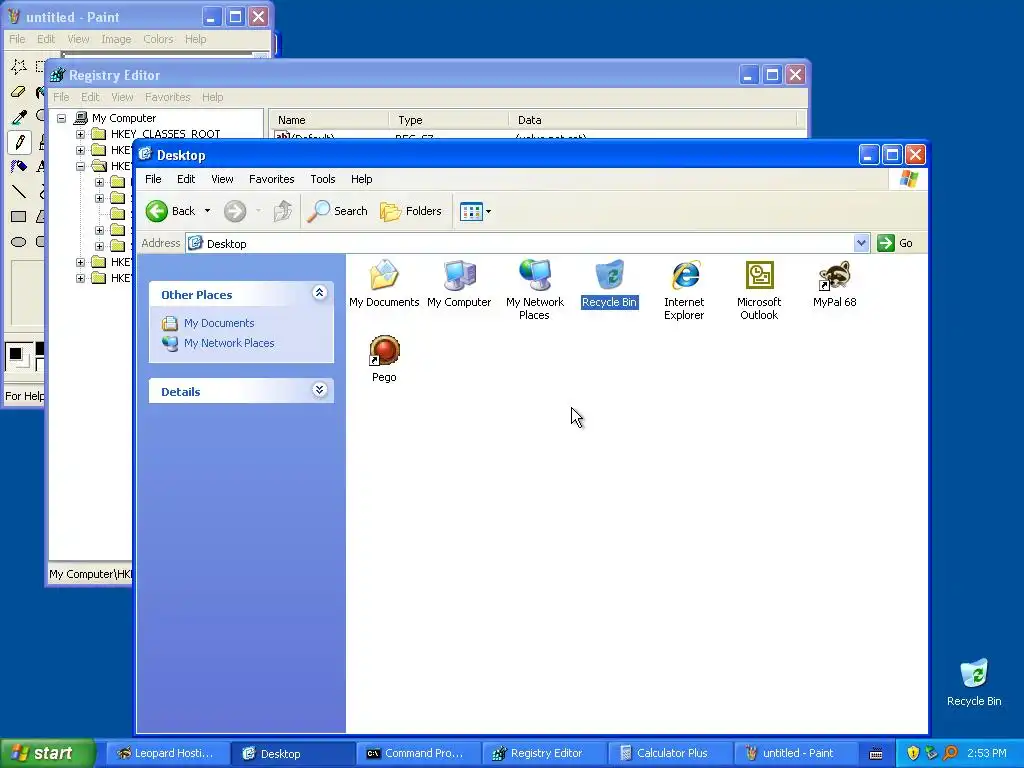Select the Free-Form Select tool in Paint
Image resolution: width=1024 pixels, height=768 pixels.
[19, 66]
